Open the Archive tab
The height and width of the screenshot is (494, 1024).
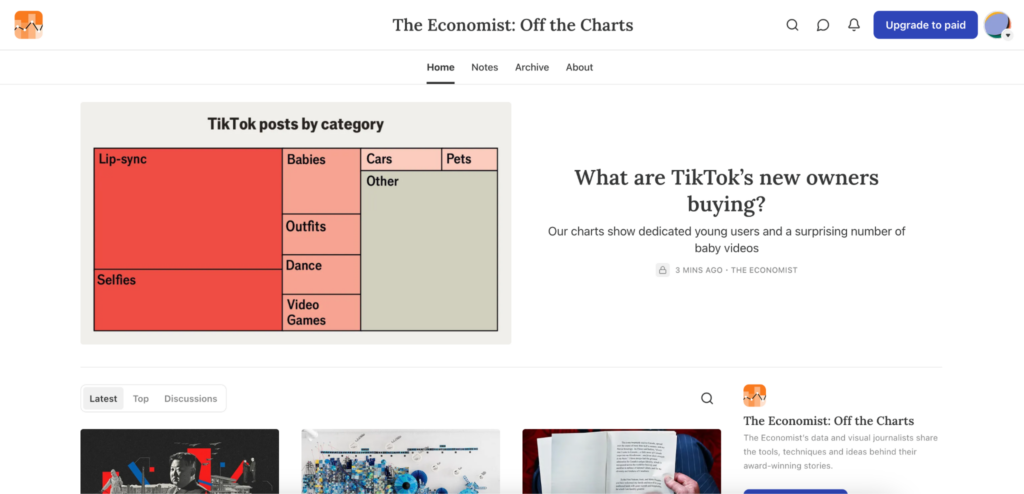(x=532, y=67)
